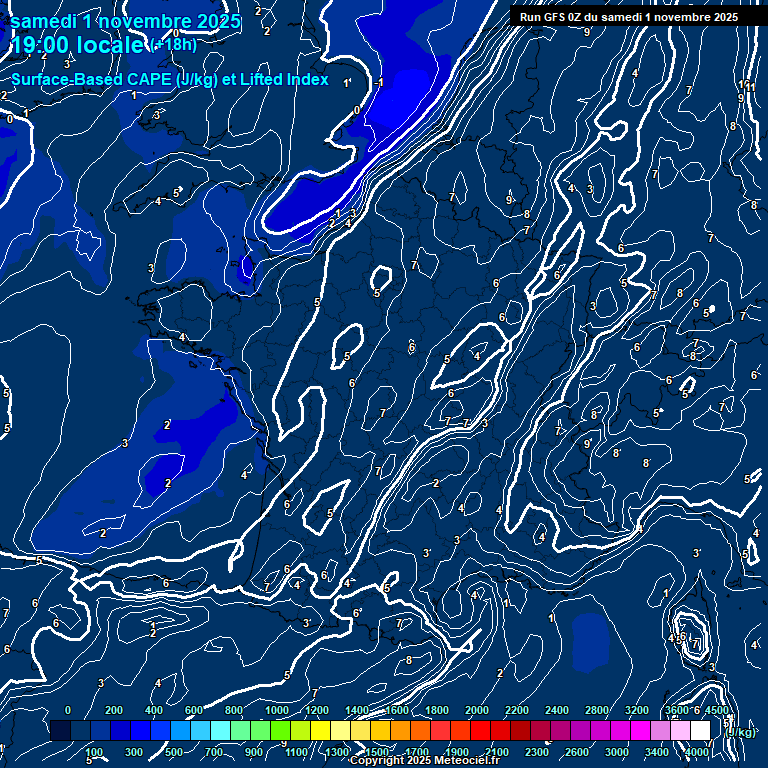Click the '1900' legend label
This screenshot has height=768, width=768.
point(457,752)
